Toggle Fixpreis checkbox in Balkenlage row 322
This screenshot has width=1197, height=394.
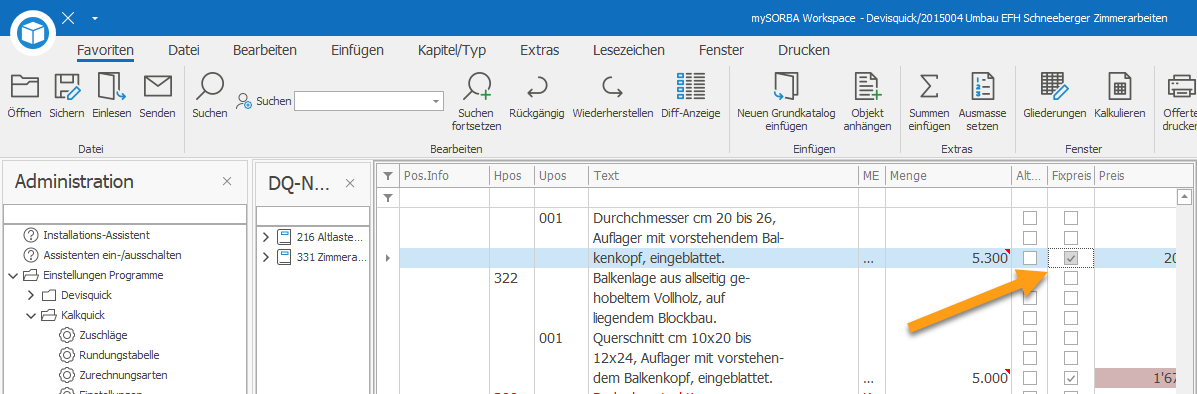pyautogui.click(x=1071, y=278)
